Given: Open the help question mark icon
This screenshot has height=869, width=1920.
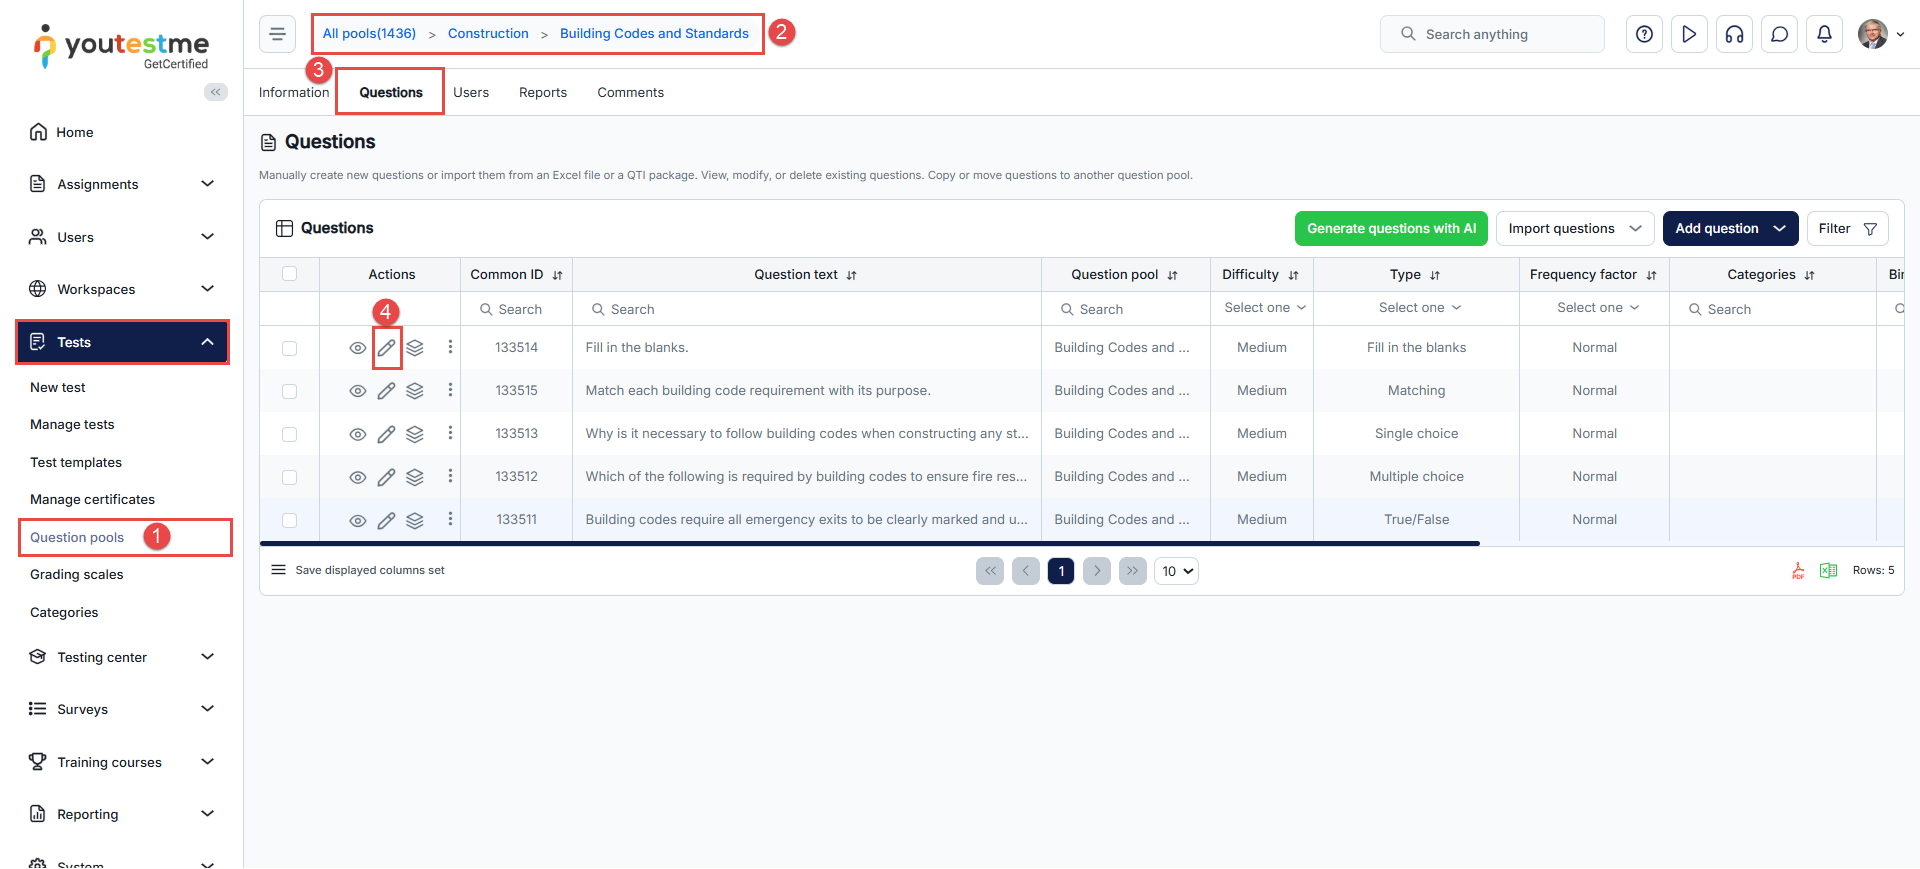Looking at the screenshot, I should click(x=1644, y=34).
